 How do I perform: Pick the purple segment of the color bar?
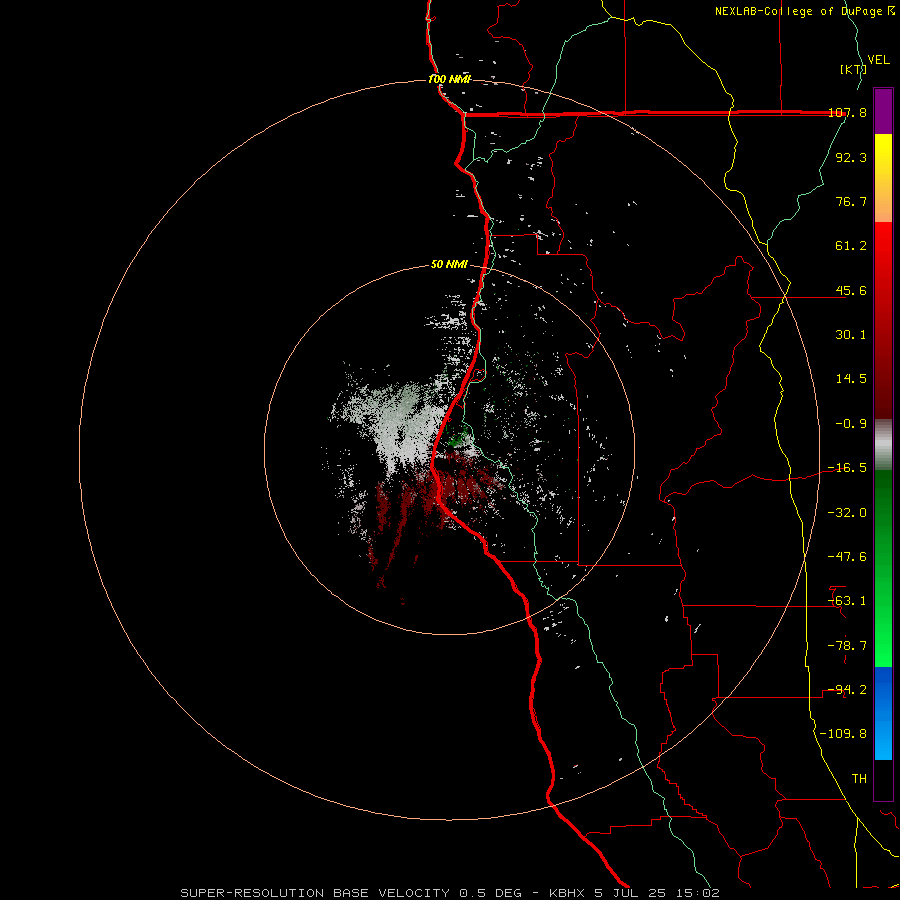(x=883, y=112)
